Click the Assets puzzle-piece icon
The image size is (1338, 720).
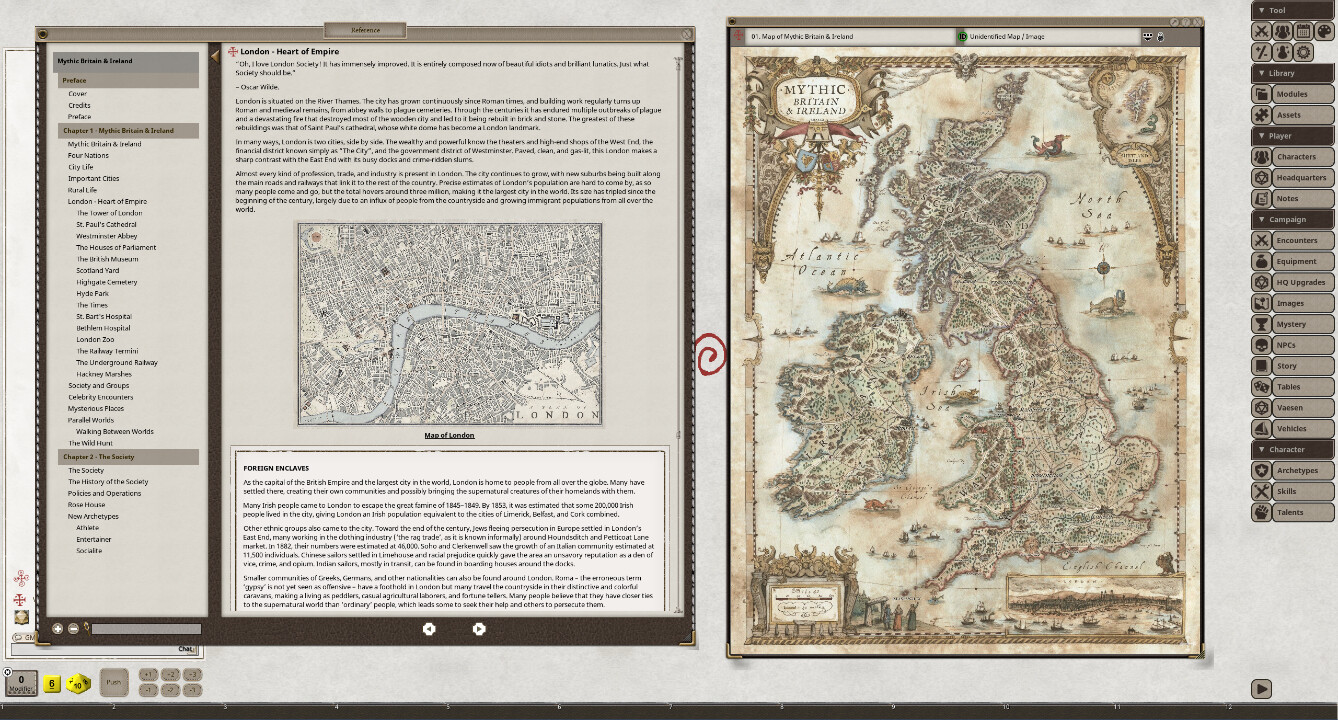tap(1261, 115)
